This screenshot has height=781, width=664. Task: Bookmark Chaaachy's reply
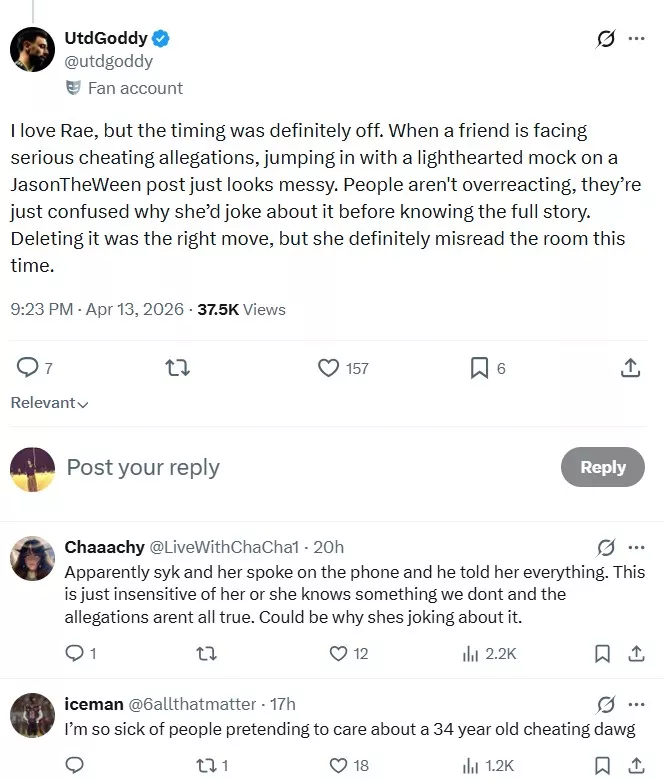(x=602, y=653)
